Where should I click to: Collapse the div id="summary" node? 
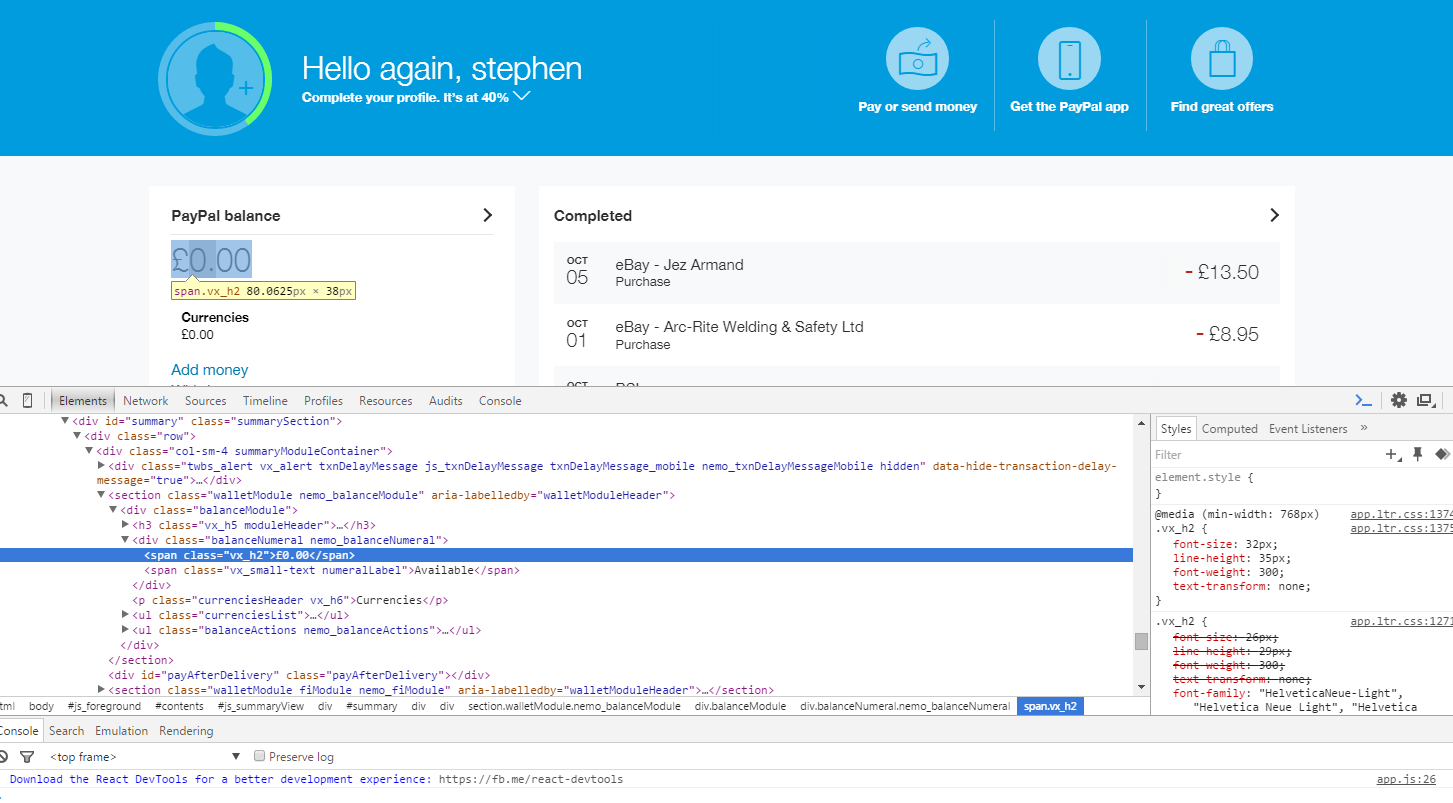coord(66,421)
